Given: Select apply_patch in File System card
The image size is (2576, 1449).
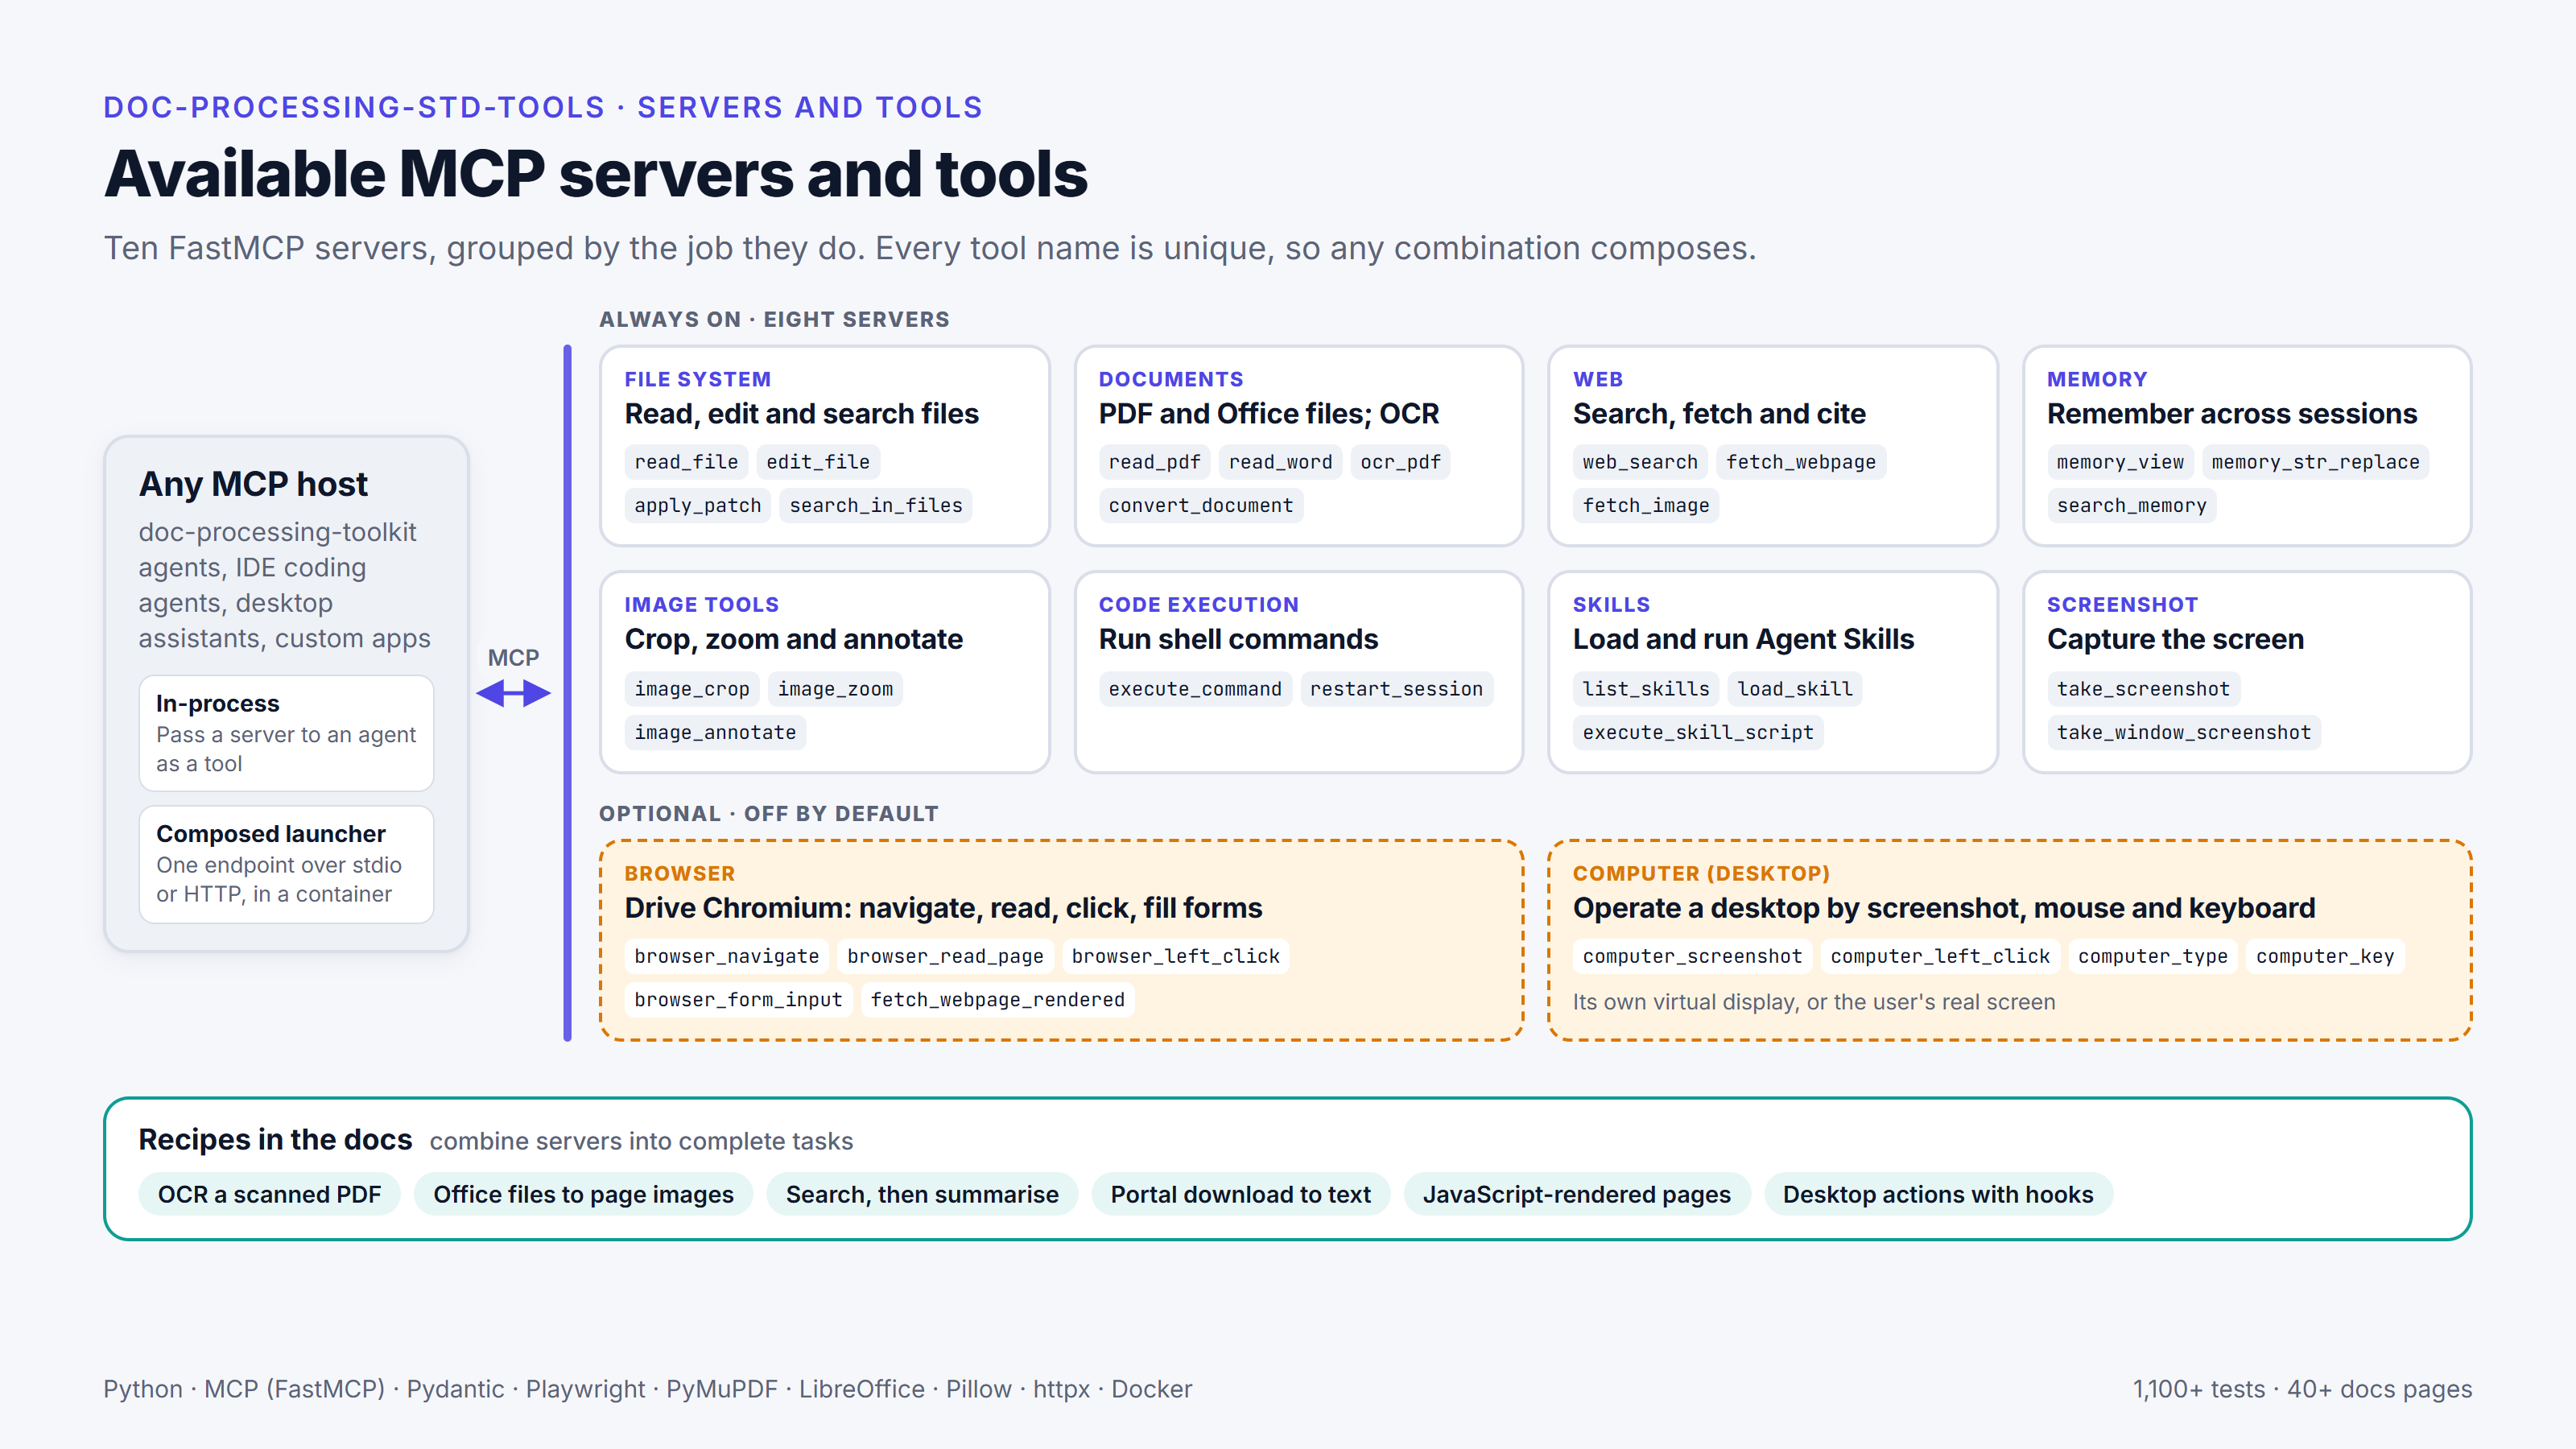Looking at the screenshot, I should [x=698, y=506].
